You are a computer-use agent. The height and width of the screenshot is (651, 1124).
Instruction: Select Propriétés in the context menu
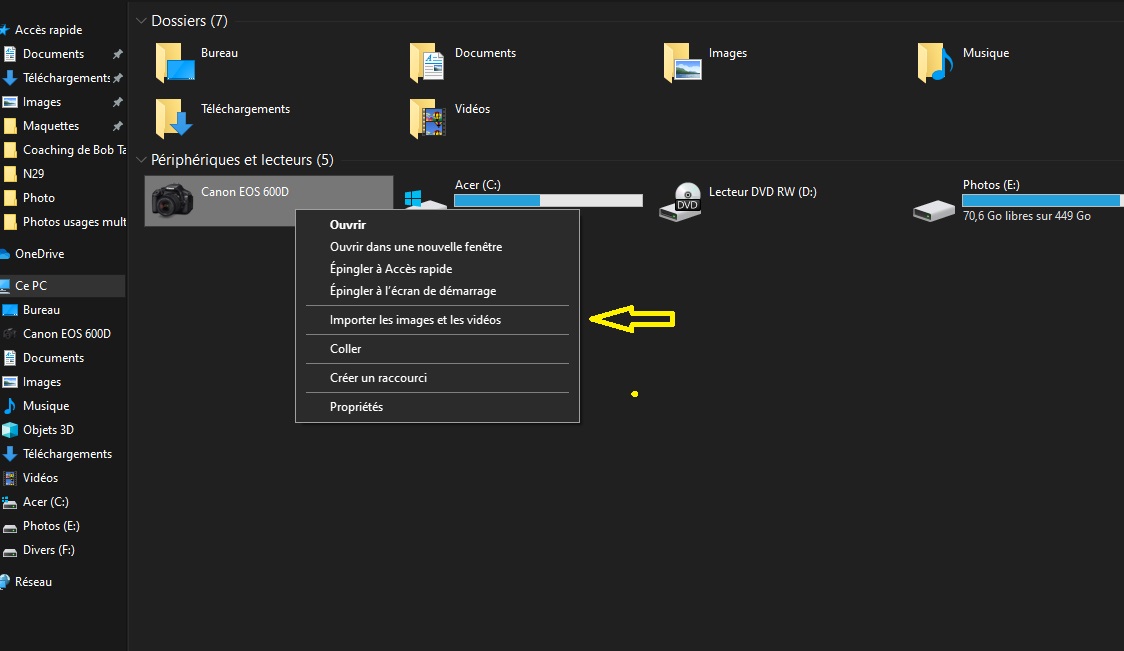(x=356, y=407)
